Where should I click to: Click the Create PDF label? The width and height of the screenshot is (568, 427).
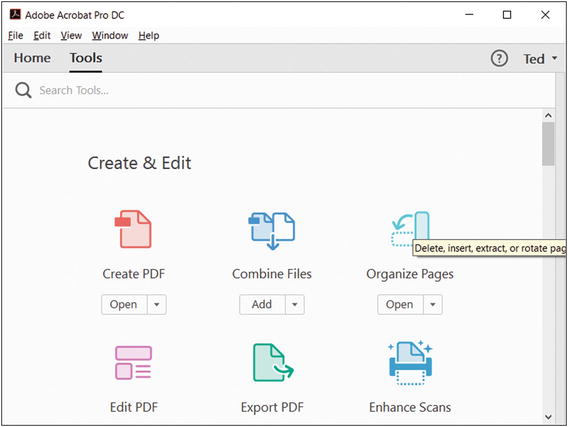[134, 274]
